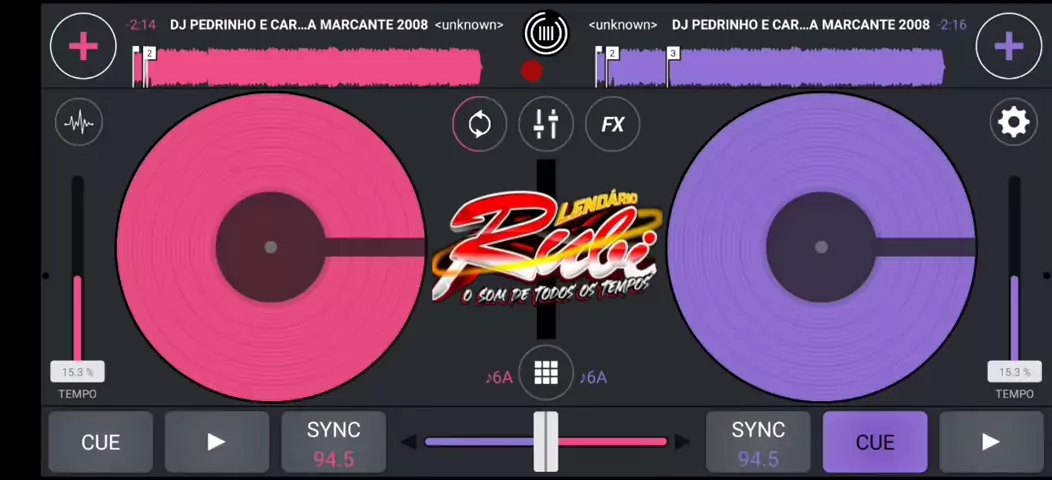Tap the loop circular arrows icon
This screenshot has width=1052, height=480.
pyautogui.click(x=480, y=125)
